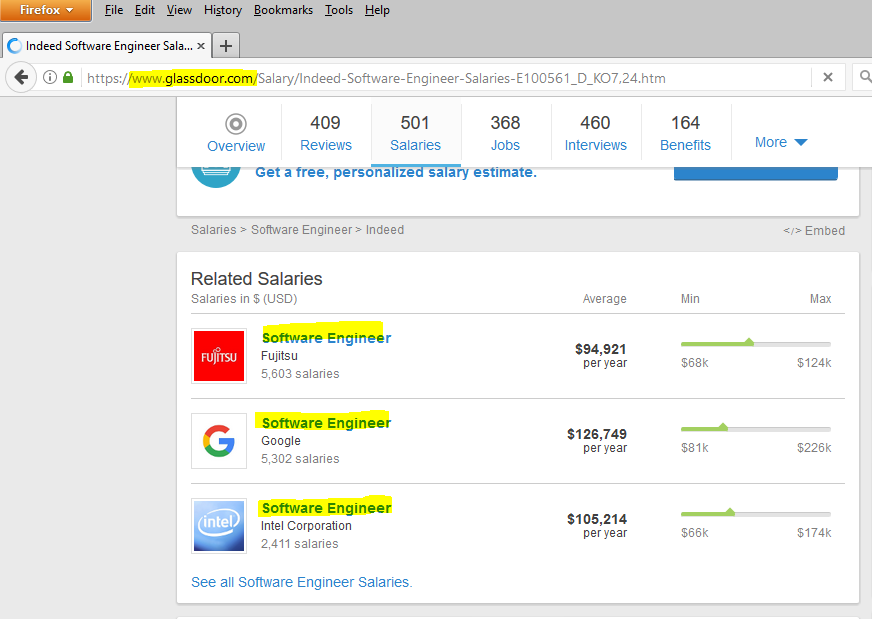Click the '5,302 salaries' text
Image resolution: width=872 pixels, height=619 pixels.
click(x=300, y=459)
